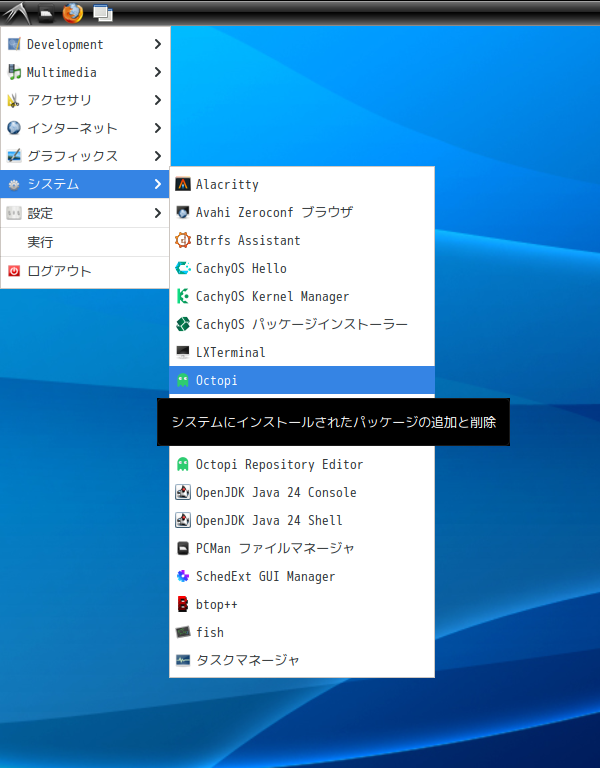Screen dimensions: 600x768
Task: Launch CachyOS パッケージインストーラー
Action: [302, 324]
